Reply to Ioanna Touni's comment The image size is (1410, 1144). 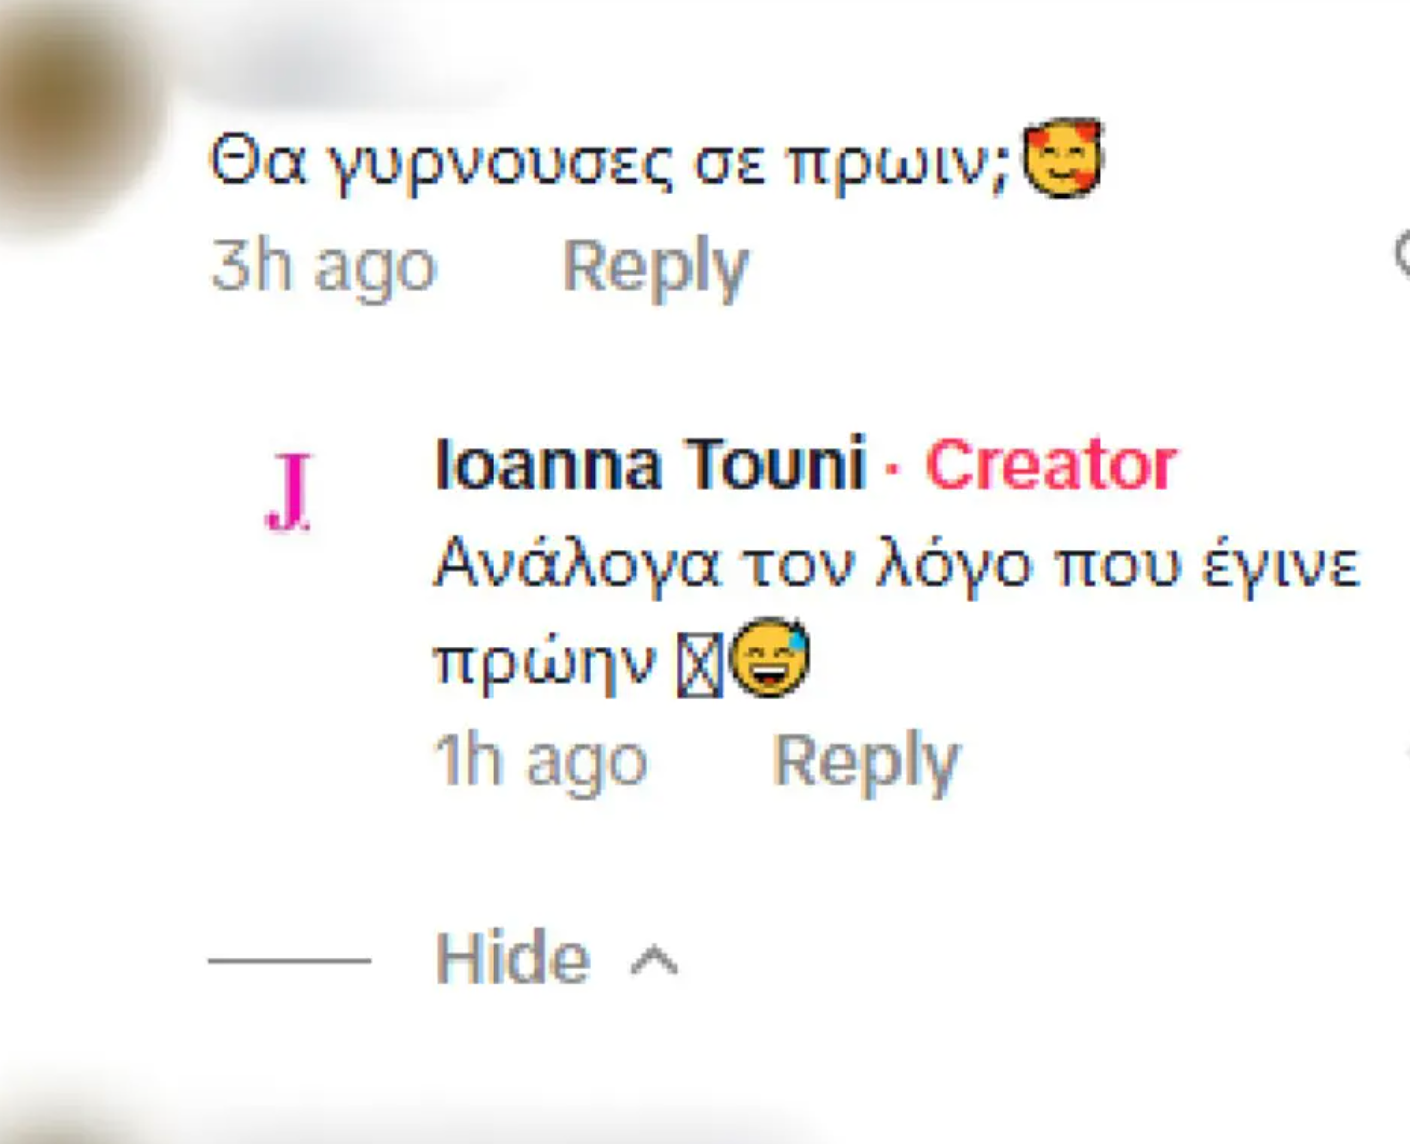coord(866,762)
